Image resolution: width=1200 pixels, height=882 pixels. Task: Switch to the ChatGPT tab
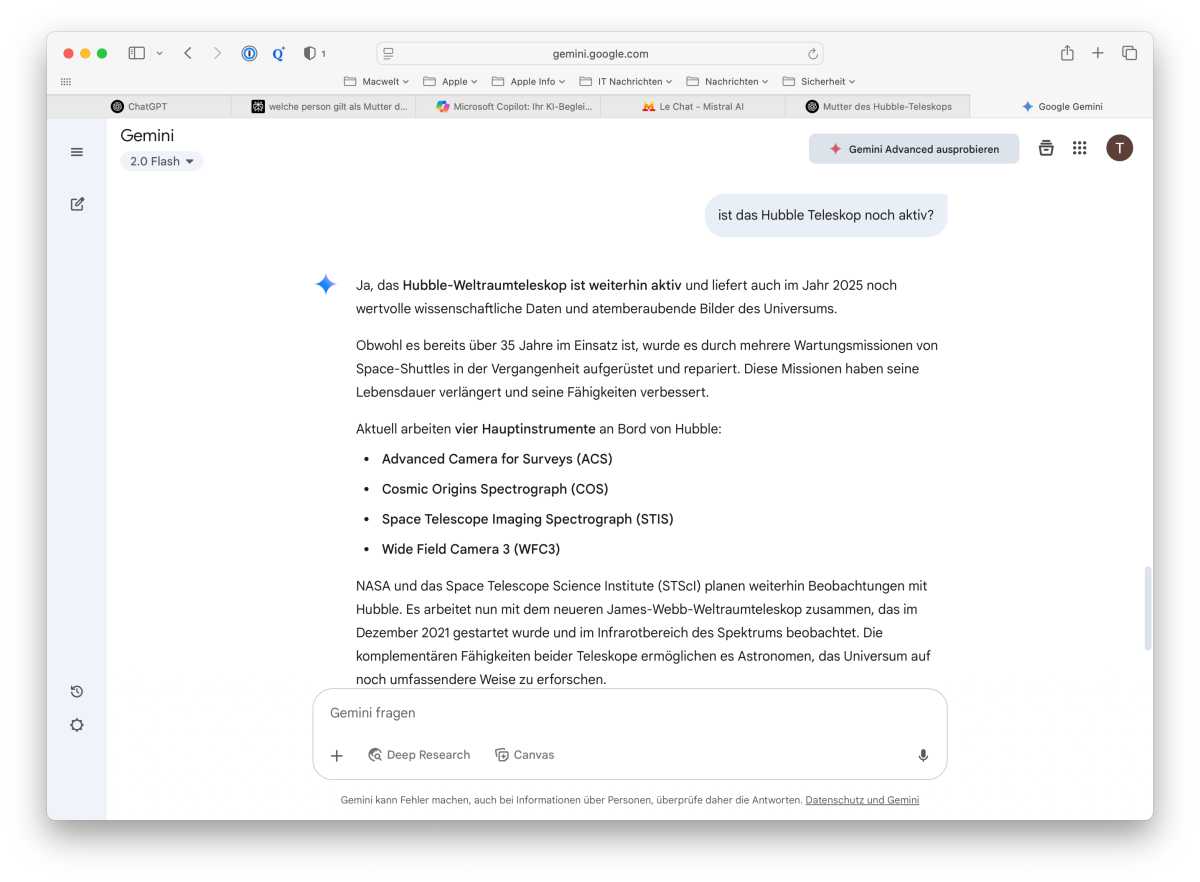coord(139,106)
